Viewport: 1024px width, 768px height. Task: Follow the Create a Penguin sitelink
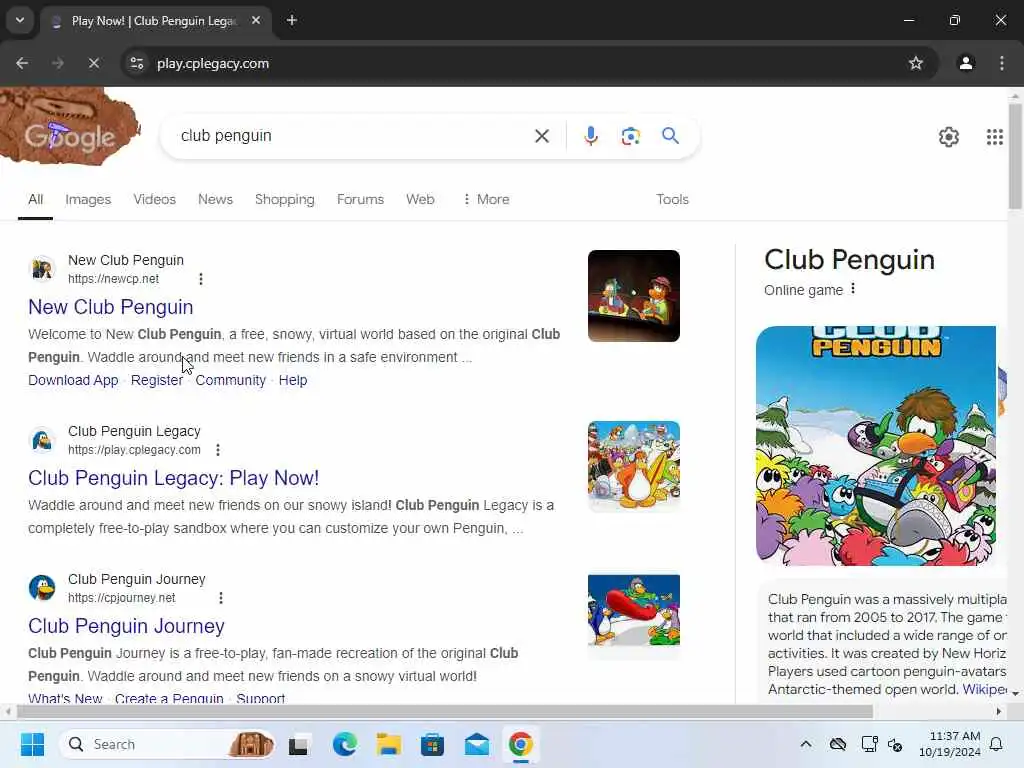pyautogui.click(x=169, y=697)
